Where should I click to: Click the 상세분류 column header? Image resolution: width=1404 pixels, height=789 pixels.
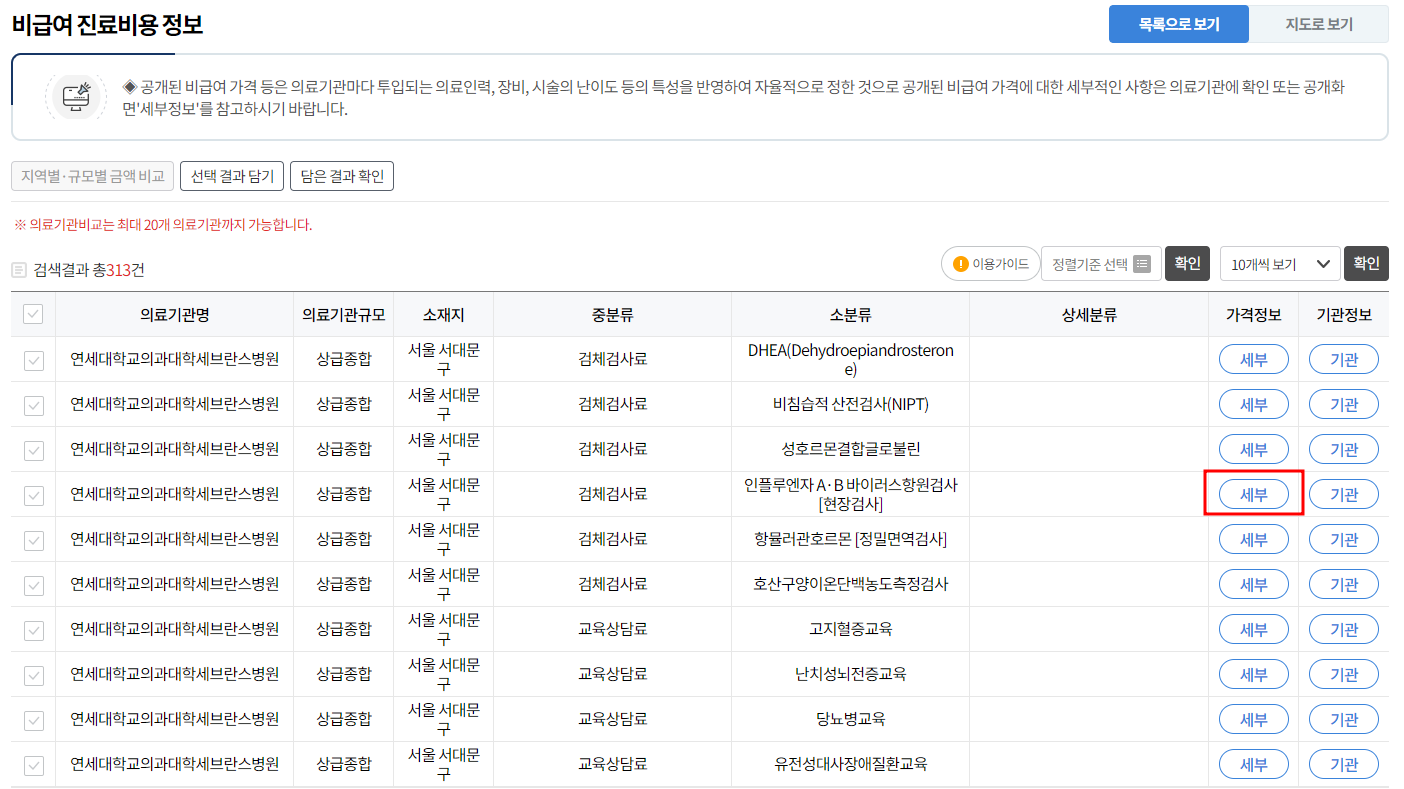tap(1089, 315)
